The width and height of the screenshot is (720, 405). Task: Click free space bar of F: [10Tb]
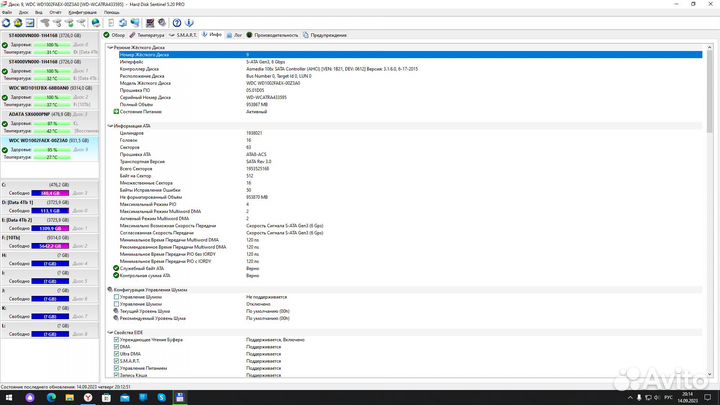[50, 246]
